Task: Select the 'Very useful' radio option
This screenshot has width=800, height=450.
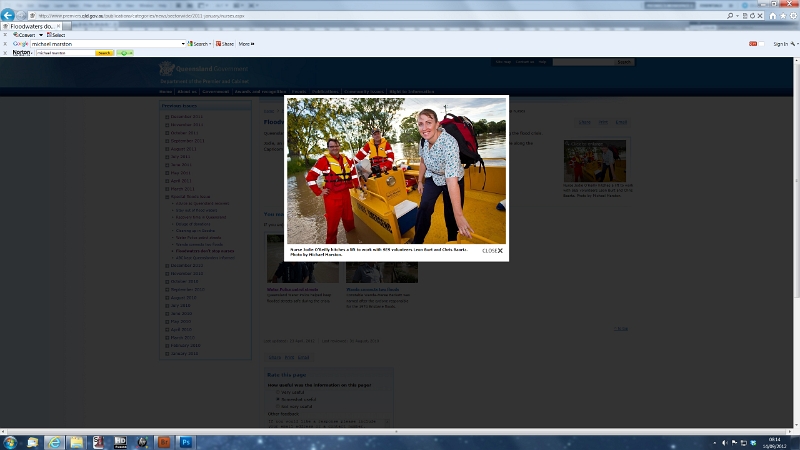Action: 278,392
